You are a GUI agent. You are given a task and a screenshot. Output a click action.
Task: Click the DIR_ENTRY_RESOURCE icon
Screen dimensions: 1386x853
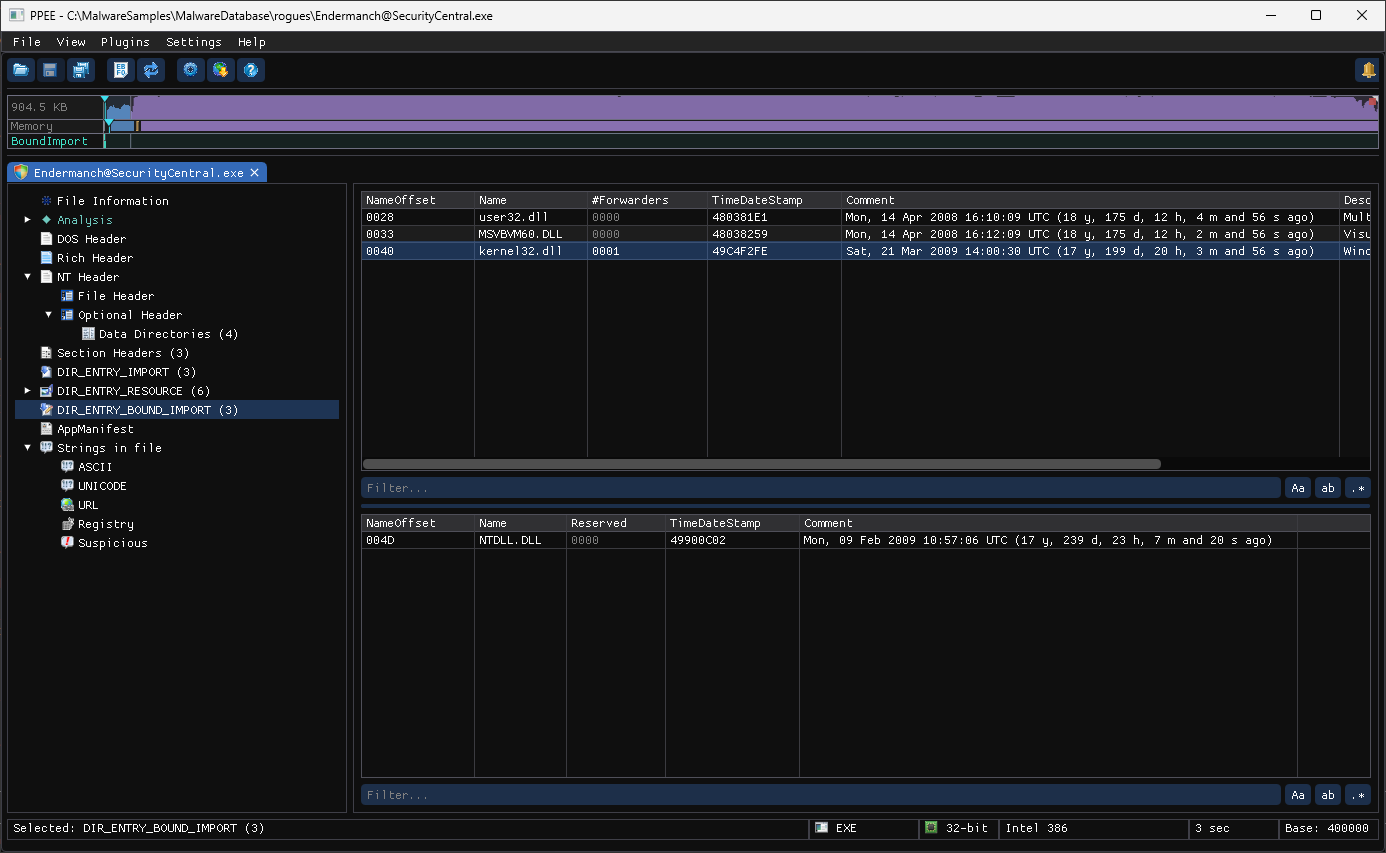pyautogui.click(x=46, y=391)
